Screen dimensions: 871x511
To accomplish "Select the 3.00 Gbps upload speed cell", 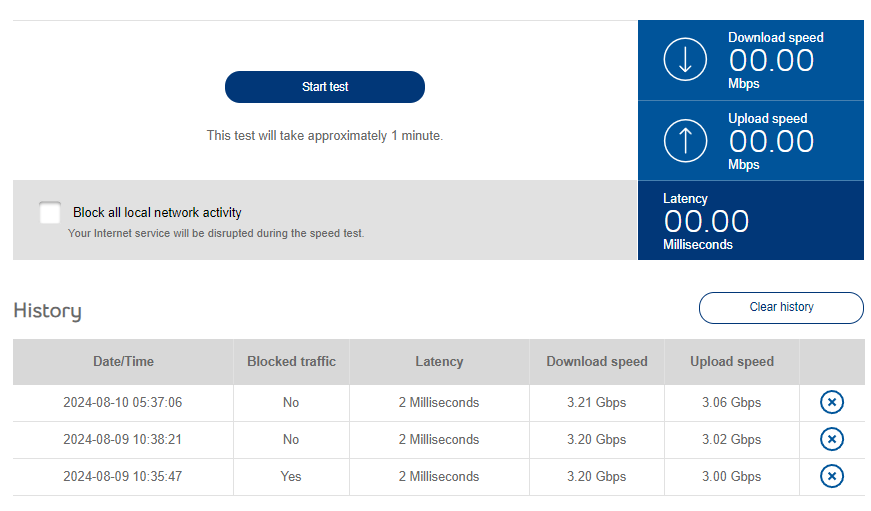I will point(731,476).
